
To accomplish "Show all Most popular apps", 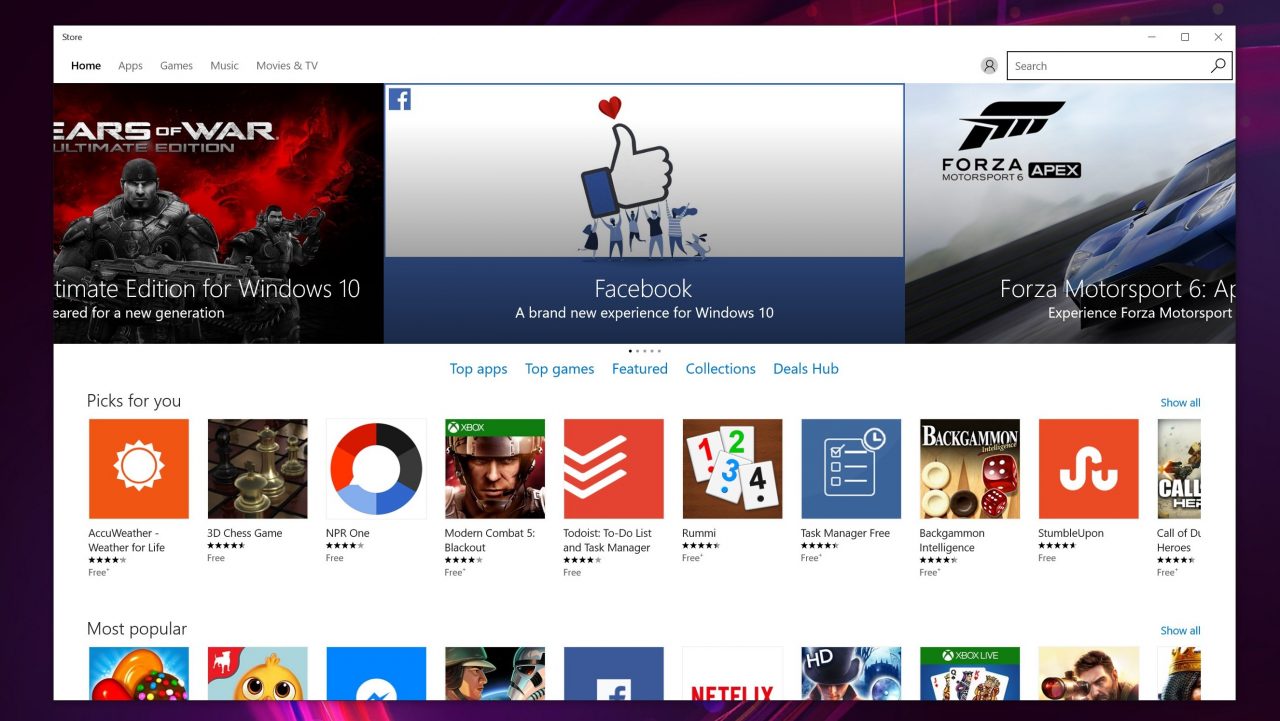I will pyautogui.click(x=1180, y=631).
